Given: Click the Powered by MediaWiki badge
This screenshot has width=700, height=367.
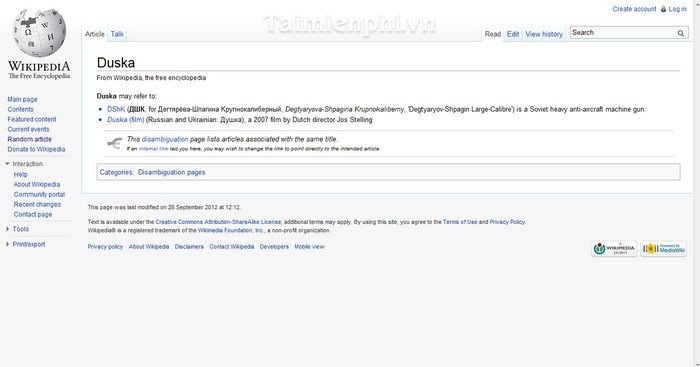Looking at the screenshot, I should click(x=663, y=249).
